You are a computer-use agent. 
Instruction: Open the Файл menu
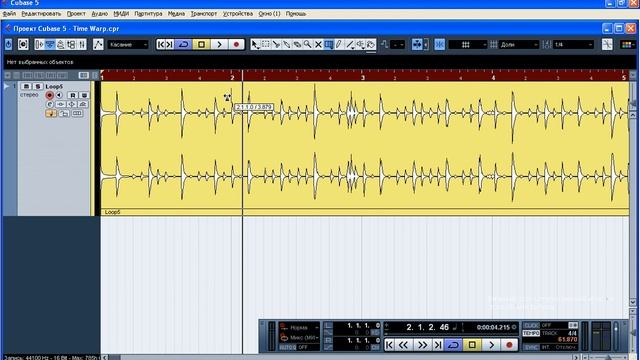pyautogui.click(x=9, y=13)
